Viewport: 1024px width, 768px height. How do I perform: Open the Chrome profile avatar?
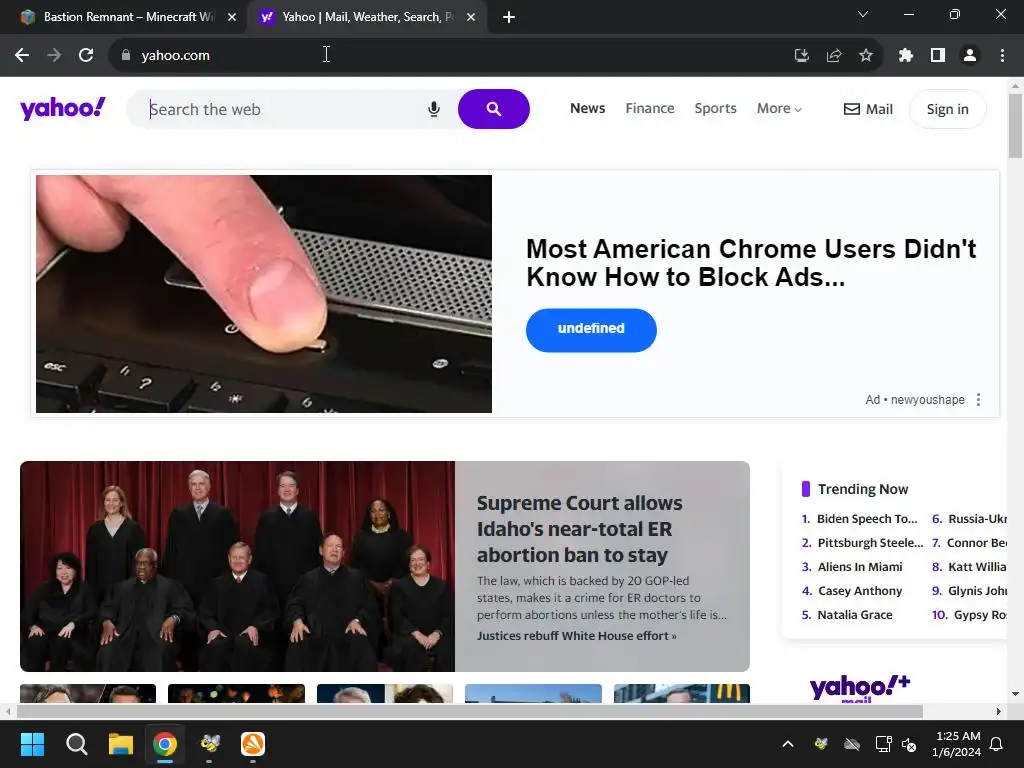tap(970, 56)
